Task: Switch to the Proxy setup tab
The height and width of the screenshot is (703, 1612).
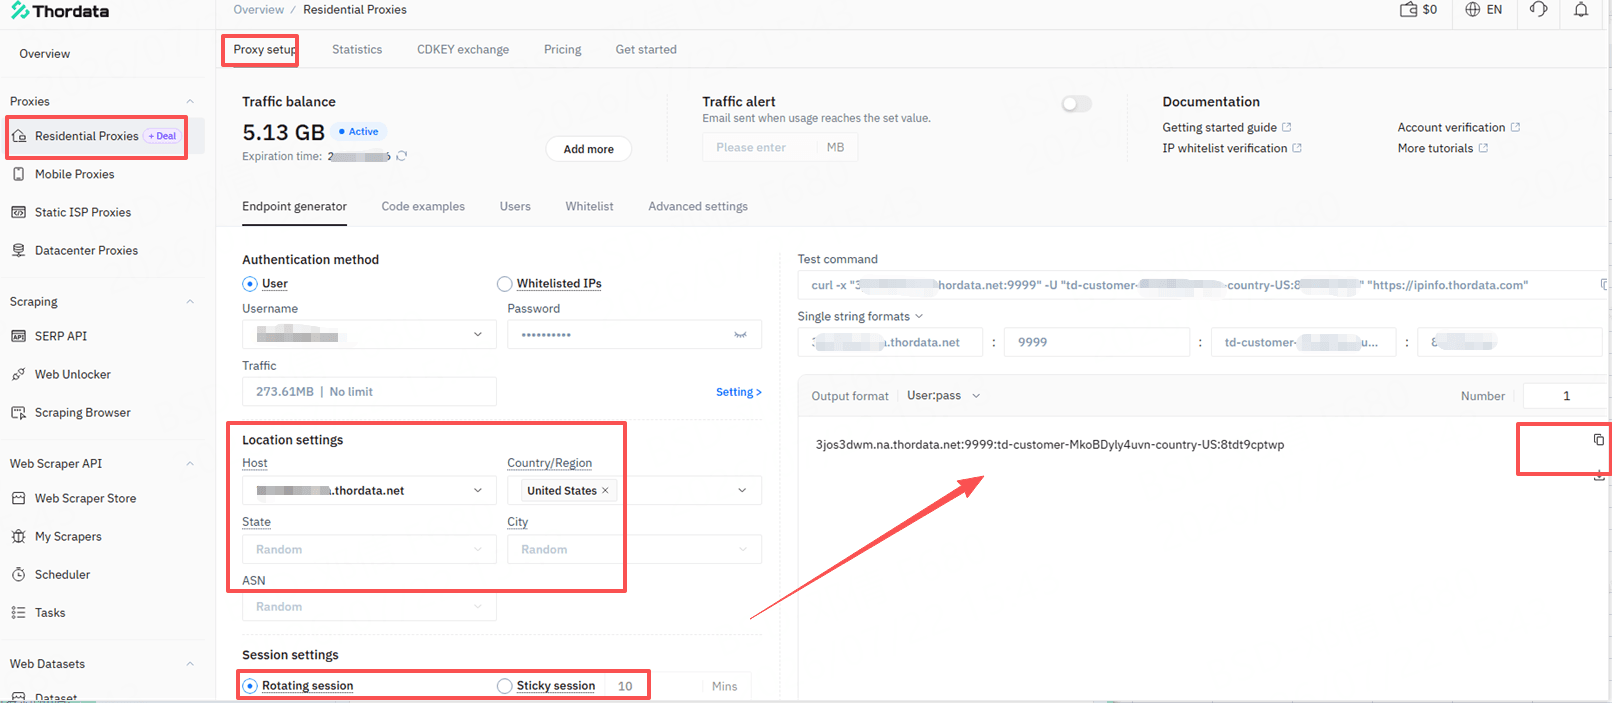Action: pyautogui.click(x=264, y=49)
